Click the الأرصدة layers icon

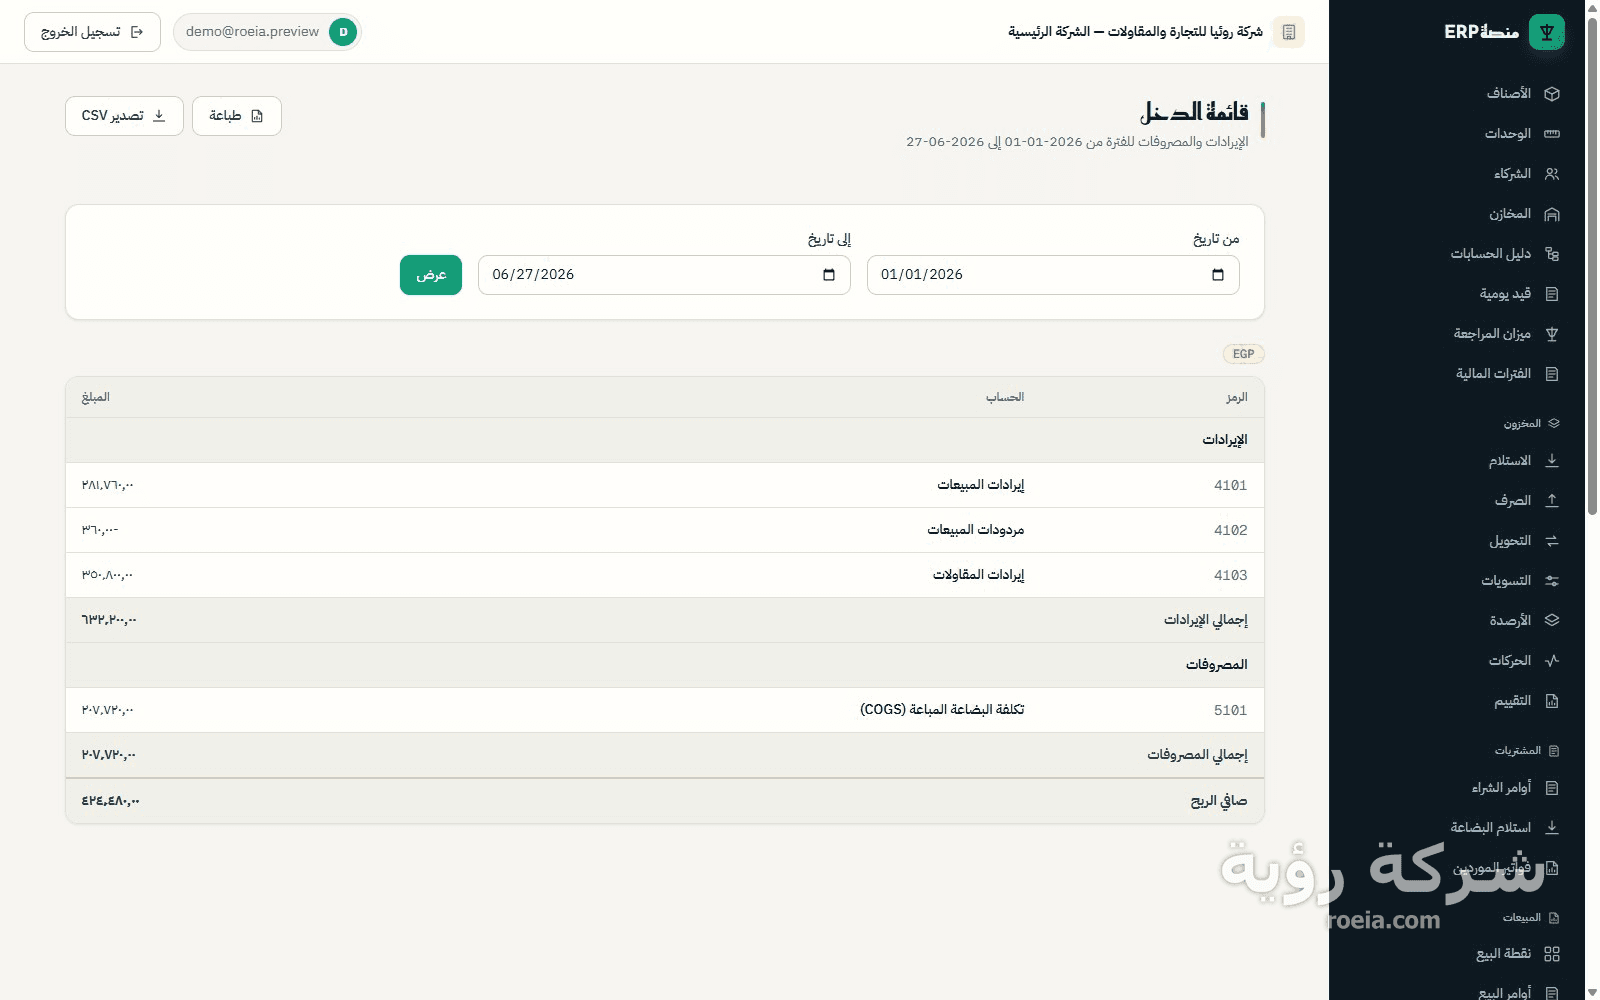point(1552,621)
